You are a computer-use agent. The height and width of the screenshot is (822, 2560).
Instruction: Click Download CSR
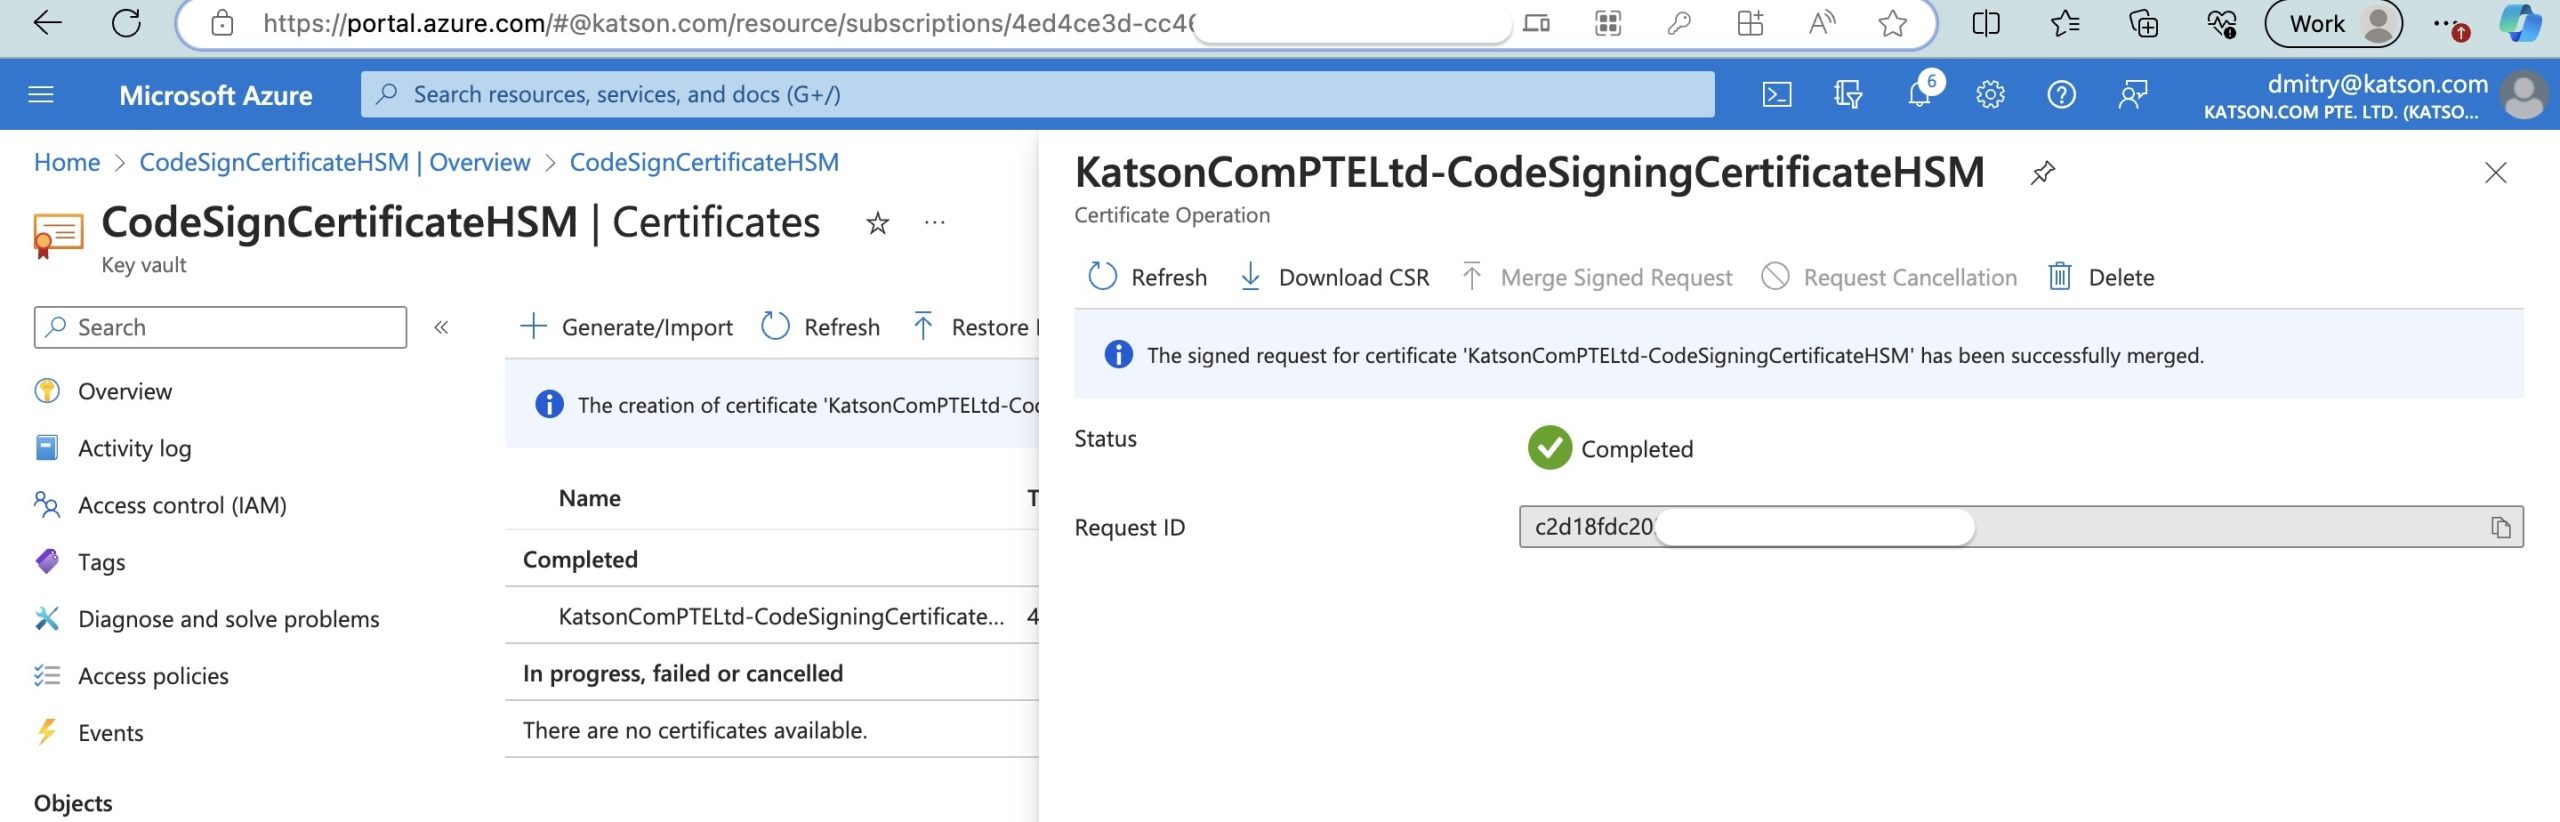[x=1335, y=277]
